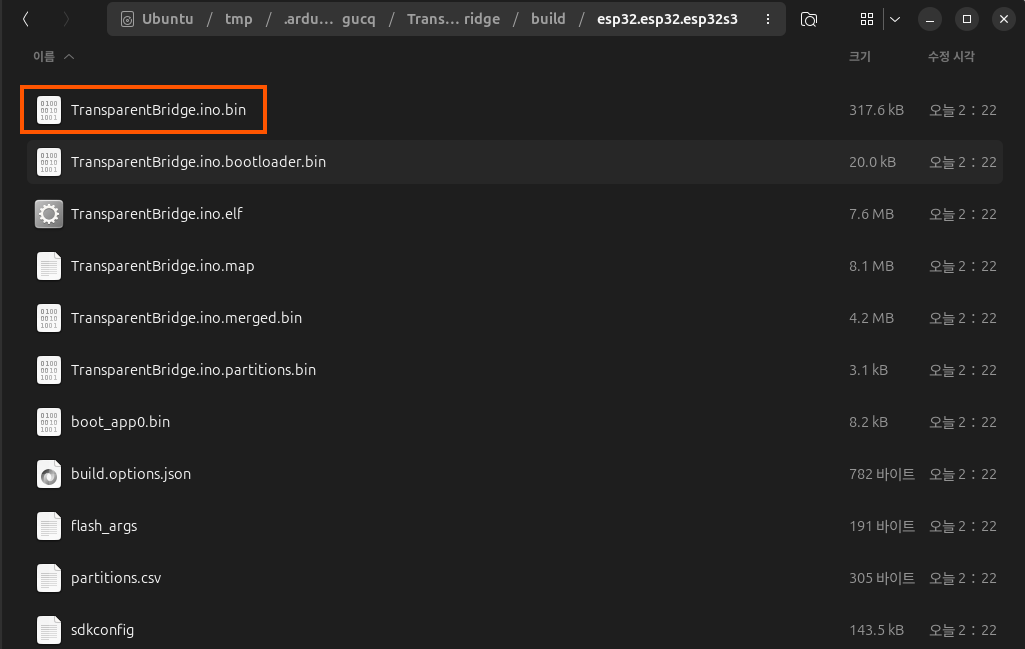Screen dimensions: 1025x649
Task: Maximize the file manager window
Action: point(967,20)
